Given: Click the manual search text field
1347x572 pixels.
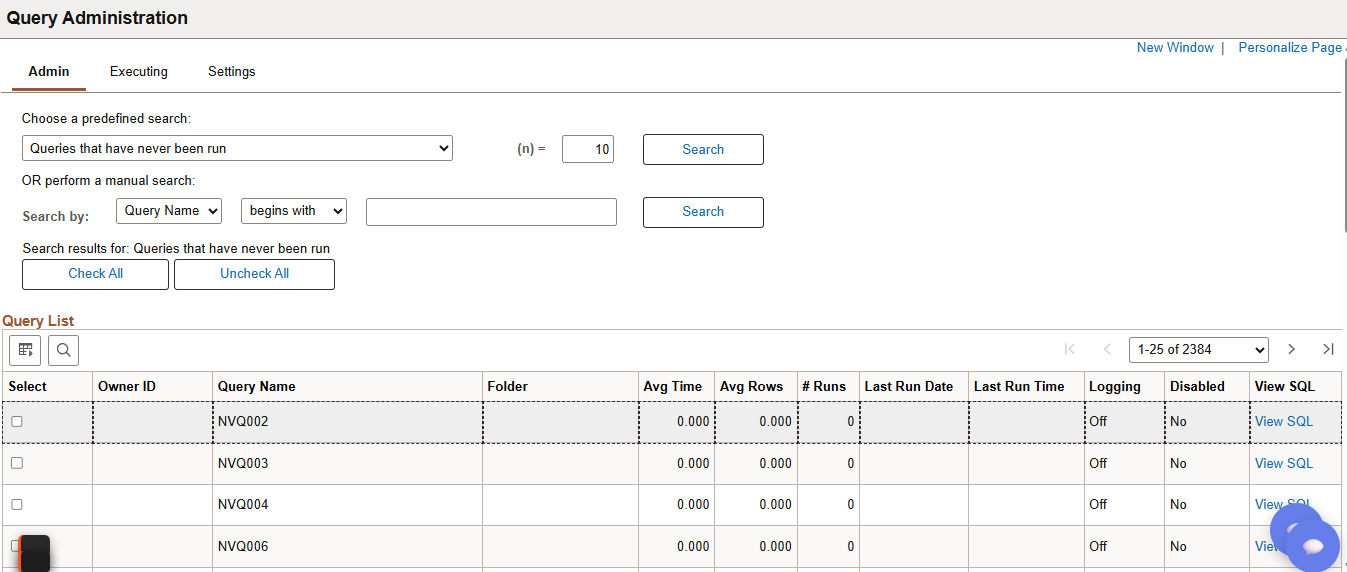Looking at the screenshot, I should click(491, 212).
